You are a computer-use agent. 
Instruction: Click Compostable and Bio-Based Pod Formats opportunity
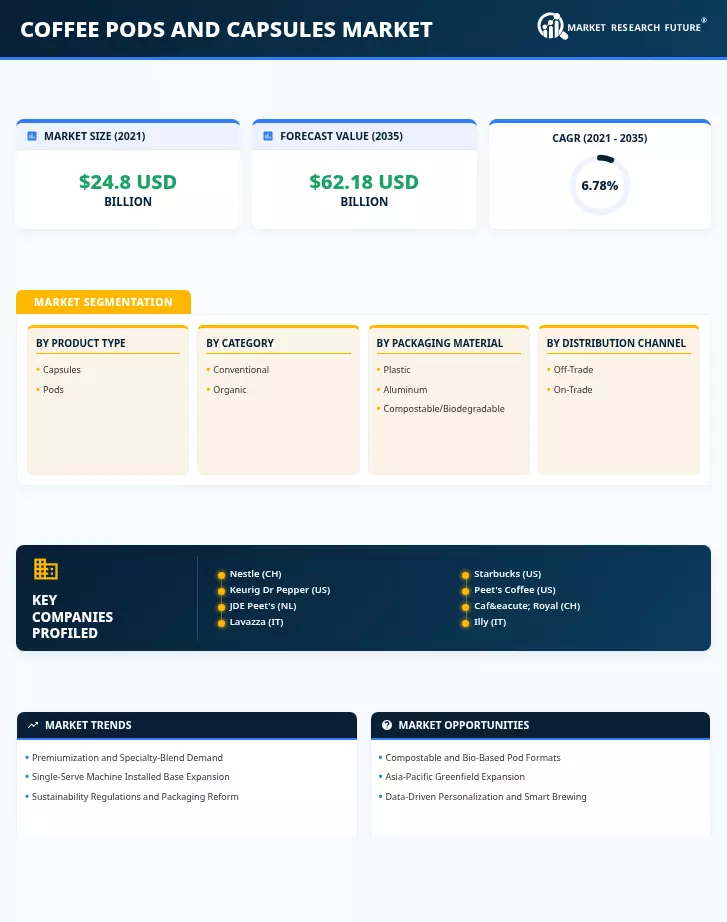tap(473, 757)
